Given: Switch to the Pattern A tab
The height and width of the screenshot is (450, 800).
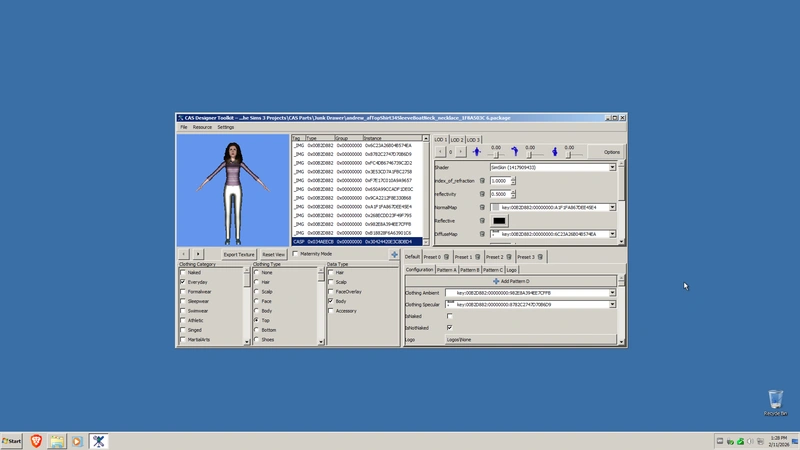Looking at the screenshot, I should point(445,270).
